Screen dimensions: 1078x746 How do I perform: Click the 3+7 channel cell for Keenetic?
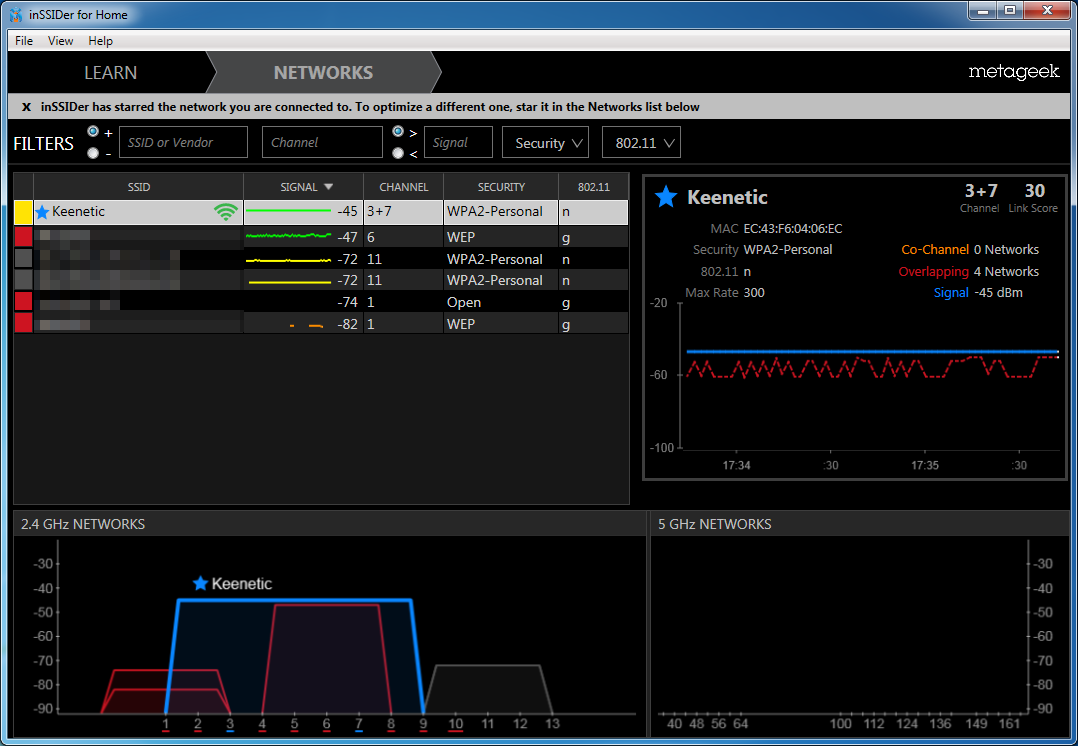click(403, 212)
